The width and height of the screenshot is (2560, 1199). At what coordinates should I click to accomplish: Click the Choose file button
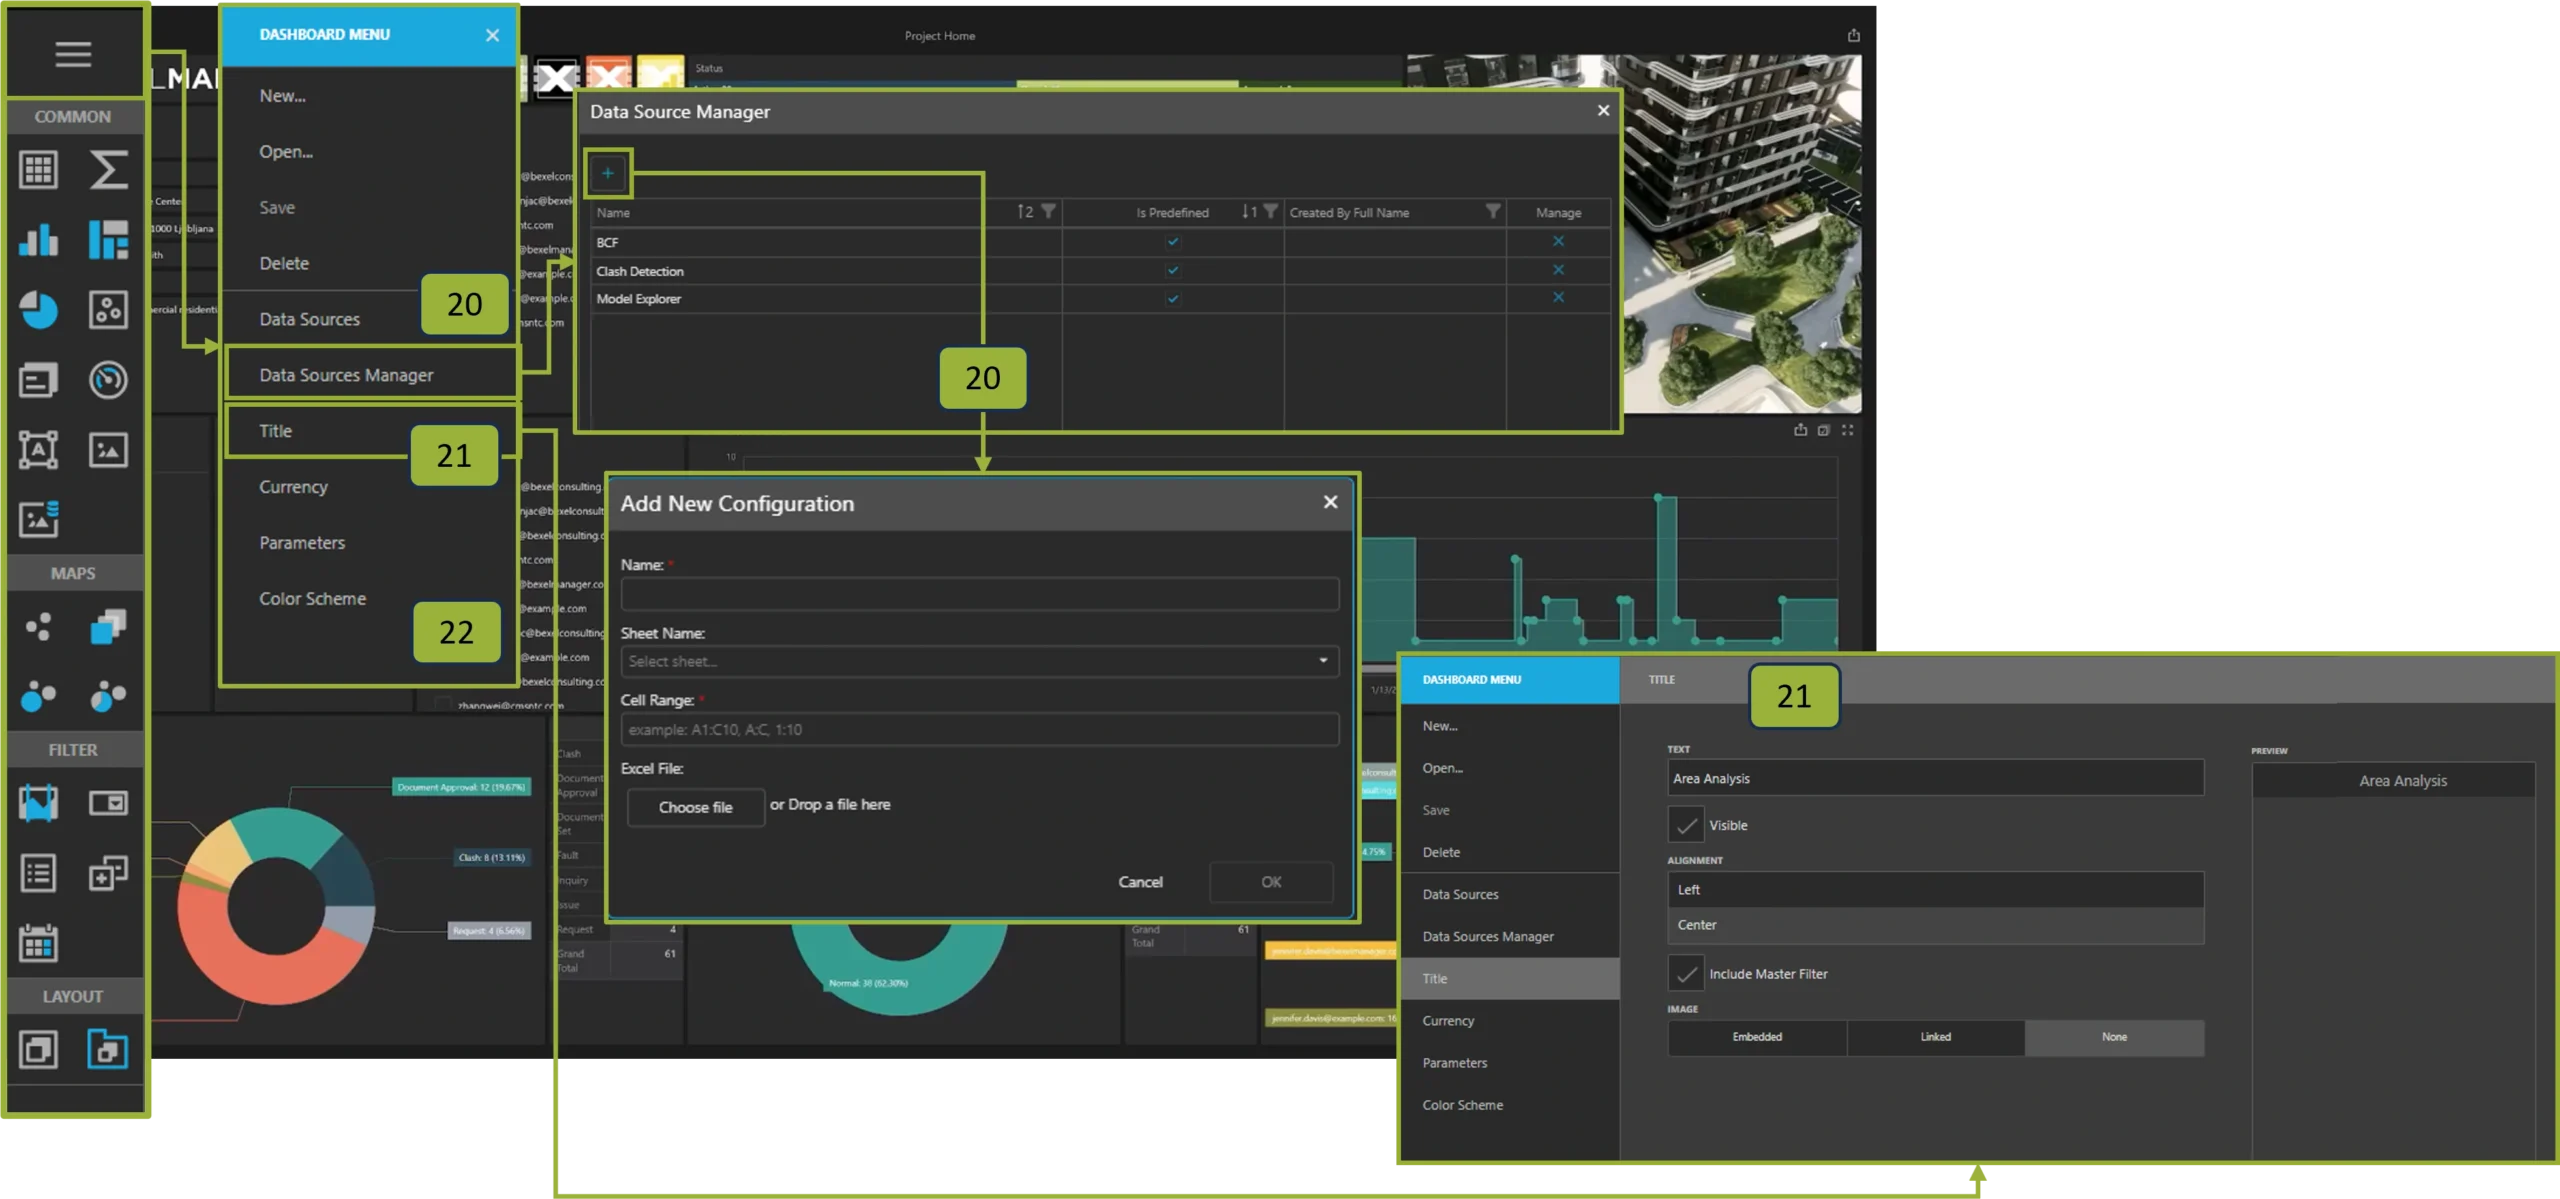pyautogui.click(x=695, y=807)
